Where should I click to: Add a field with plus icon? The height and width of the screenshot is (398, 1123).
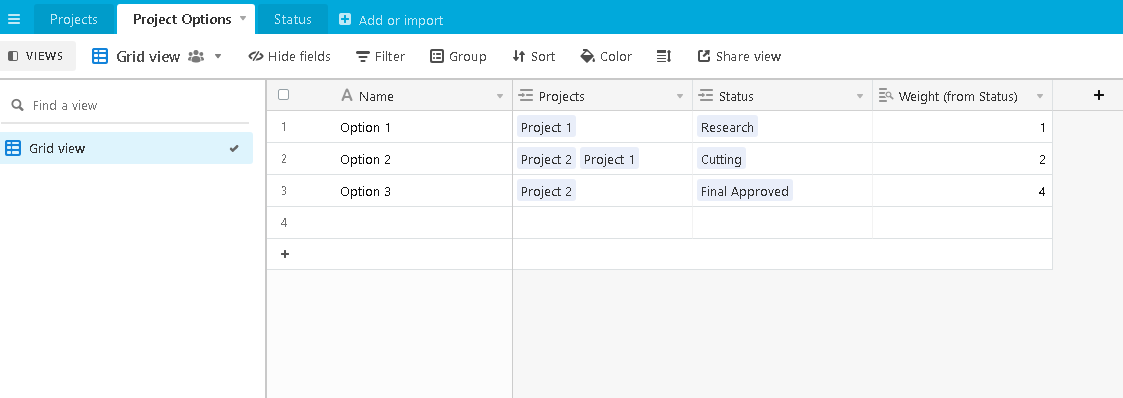[1099, 95]
